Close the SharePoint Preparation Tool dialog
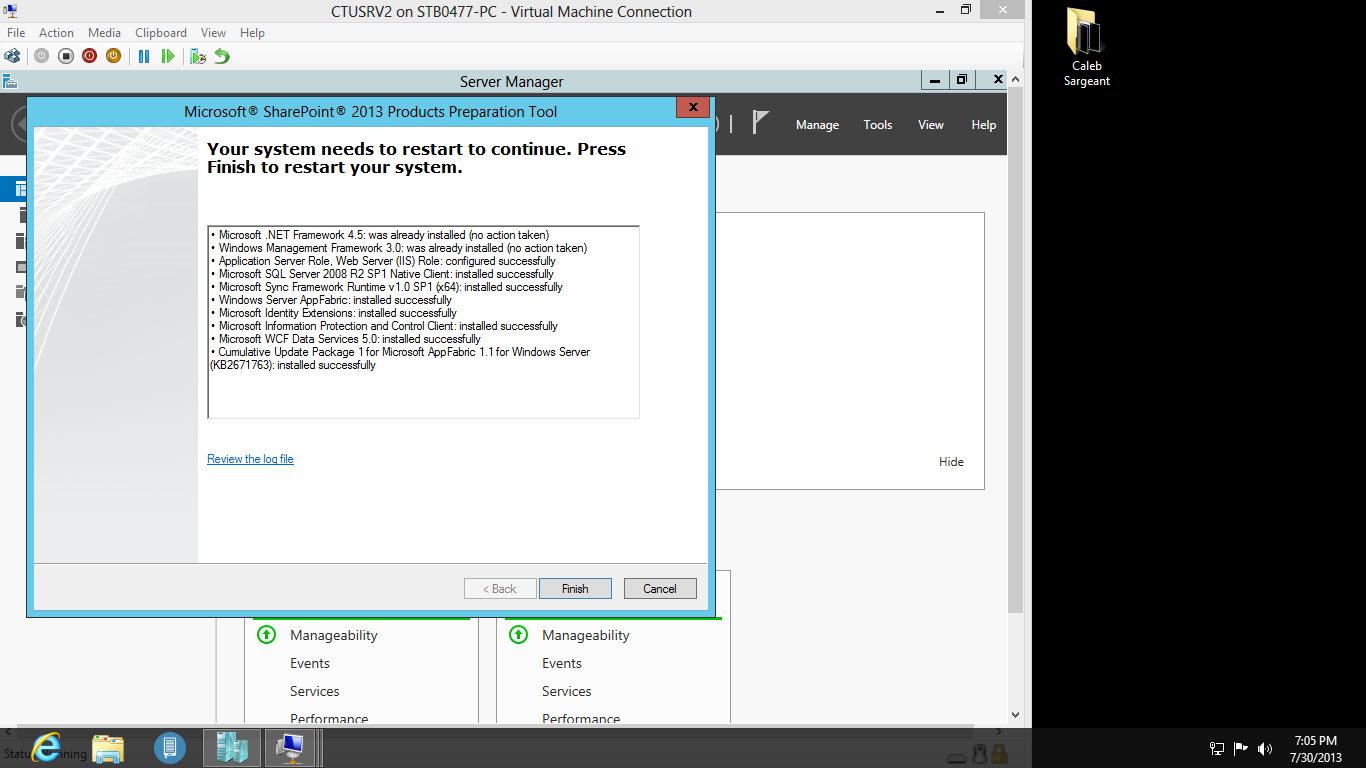Image resolution: width=1366 pixels, height=768 pixels. point(692,108)
